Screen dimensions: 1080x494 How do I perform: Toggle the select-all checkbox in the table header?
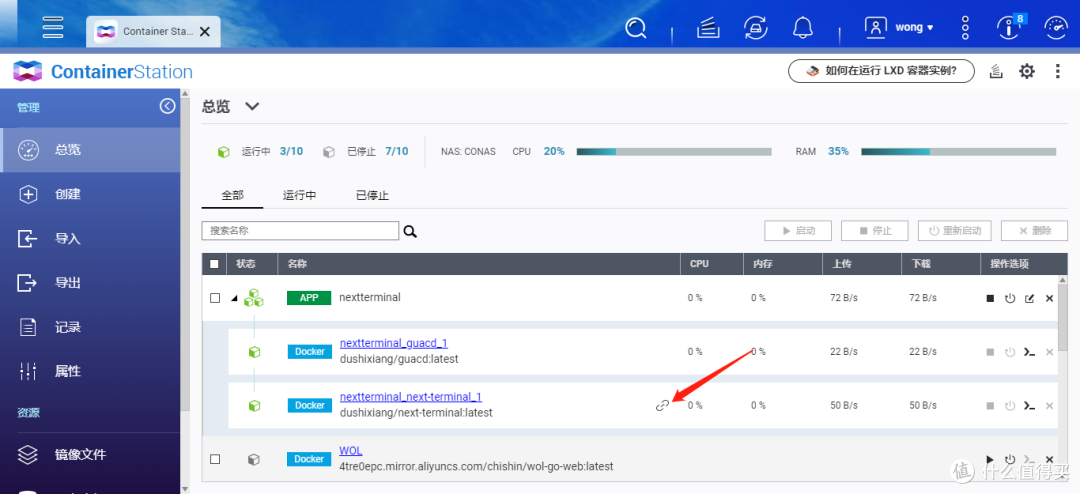214,264
